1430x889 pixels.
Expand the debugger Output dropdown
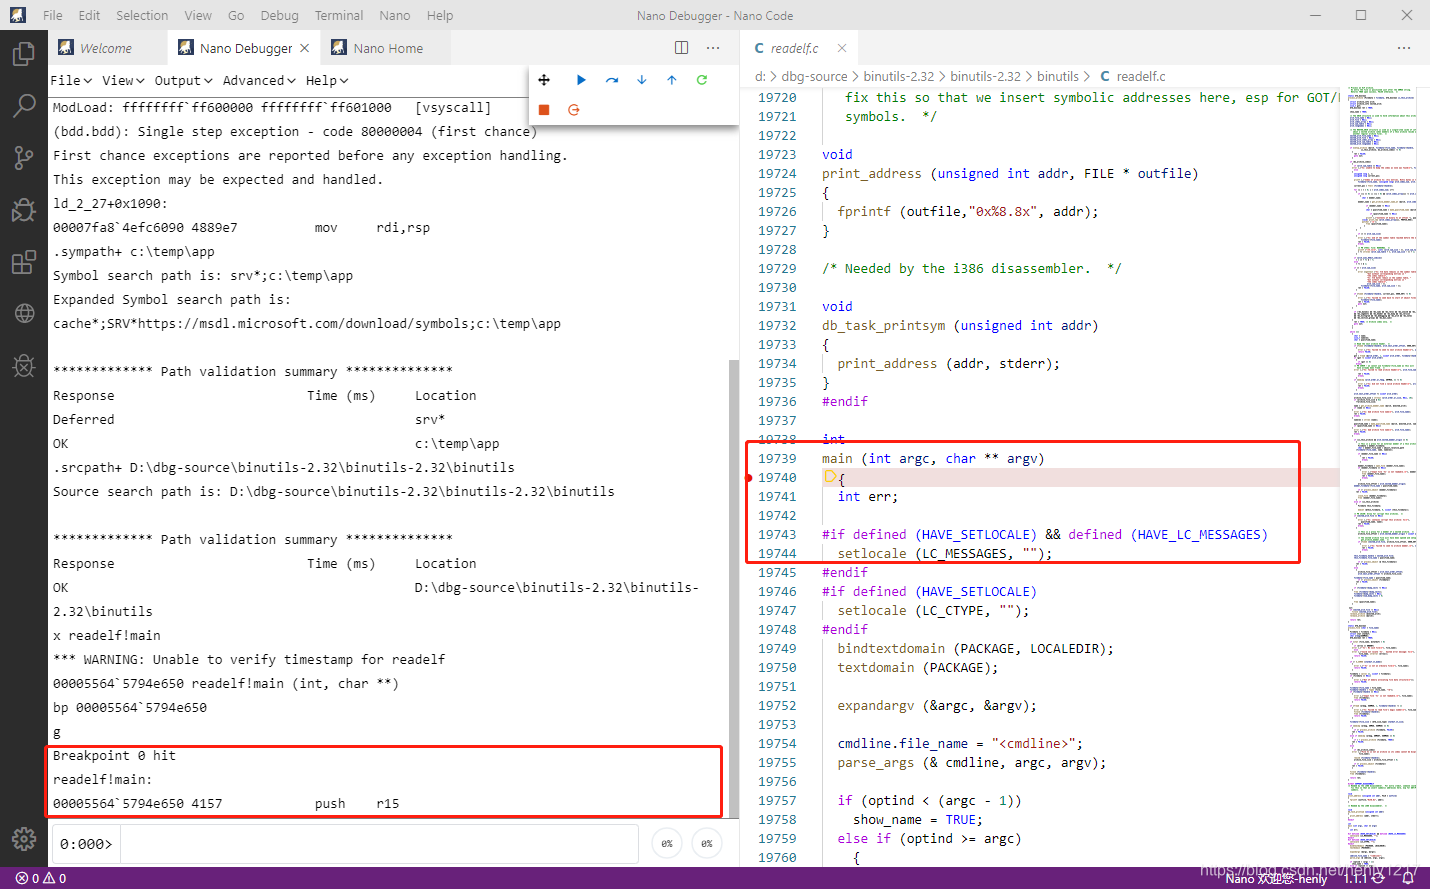183,81
